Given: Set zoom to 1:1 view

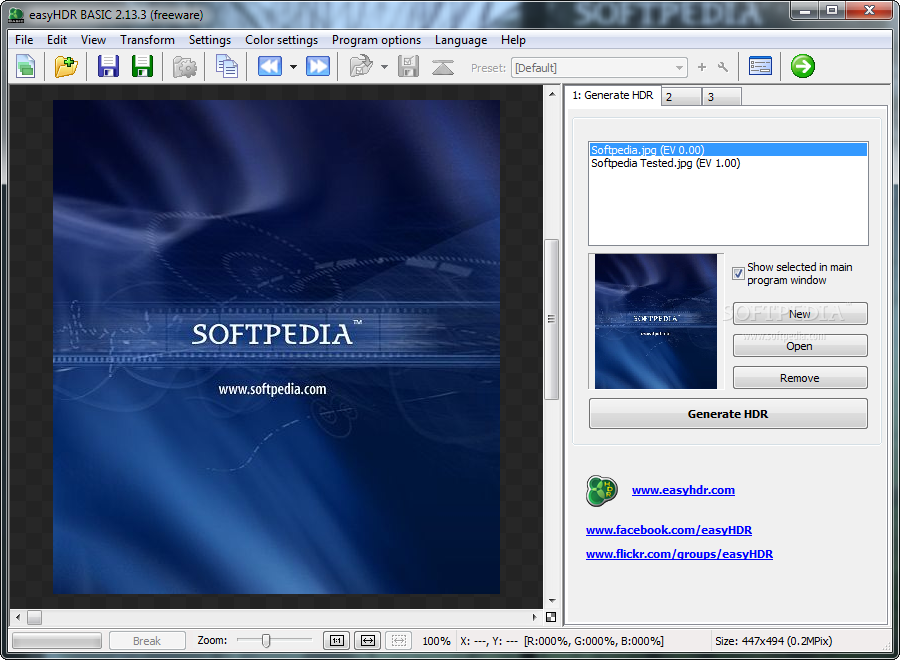Looking at the screenshot, I should [x=337, y=640].
